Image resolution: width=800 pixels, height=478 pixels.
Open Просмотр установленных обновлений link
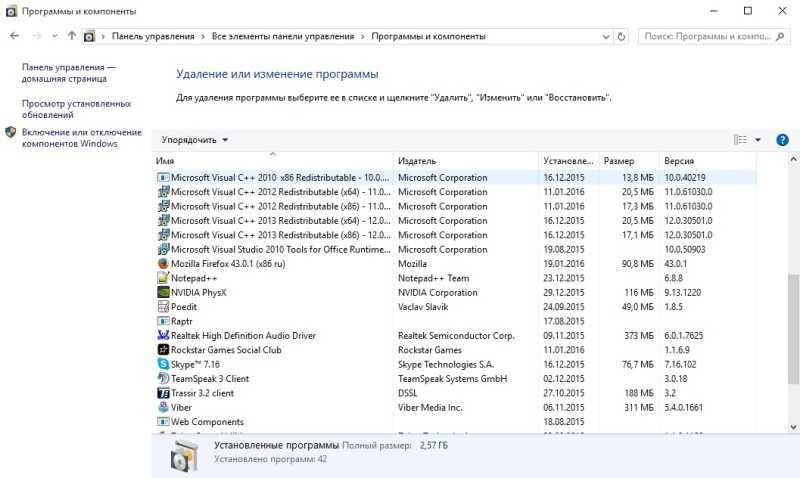click(x=76, y=109)
